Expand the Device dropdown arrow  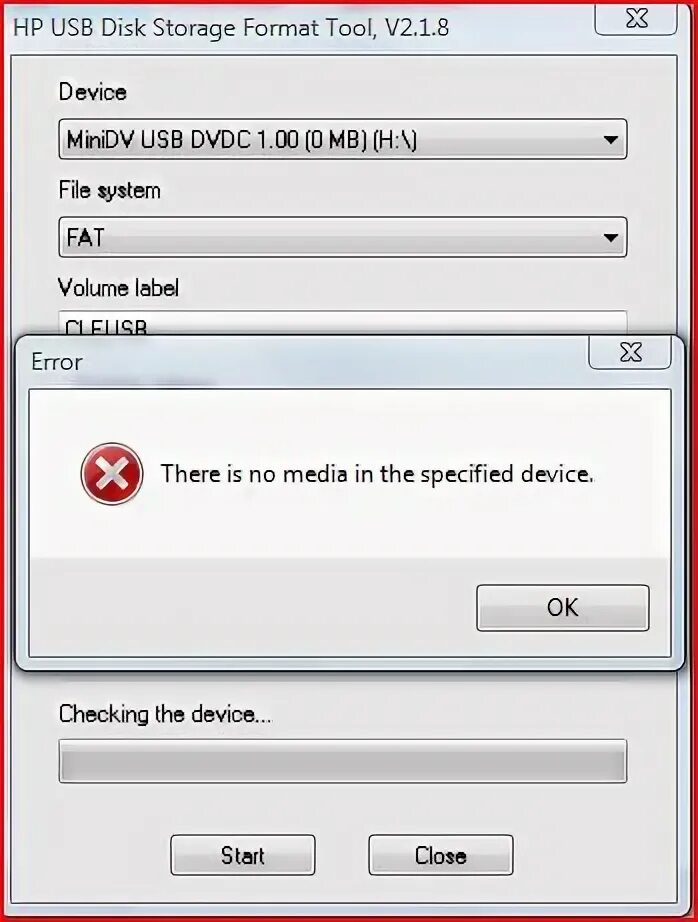pos(610,140)
